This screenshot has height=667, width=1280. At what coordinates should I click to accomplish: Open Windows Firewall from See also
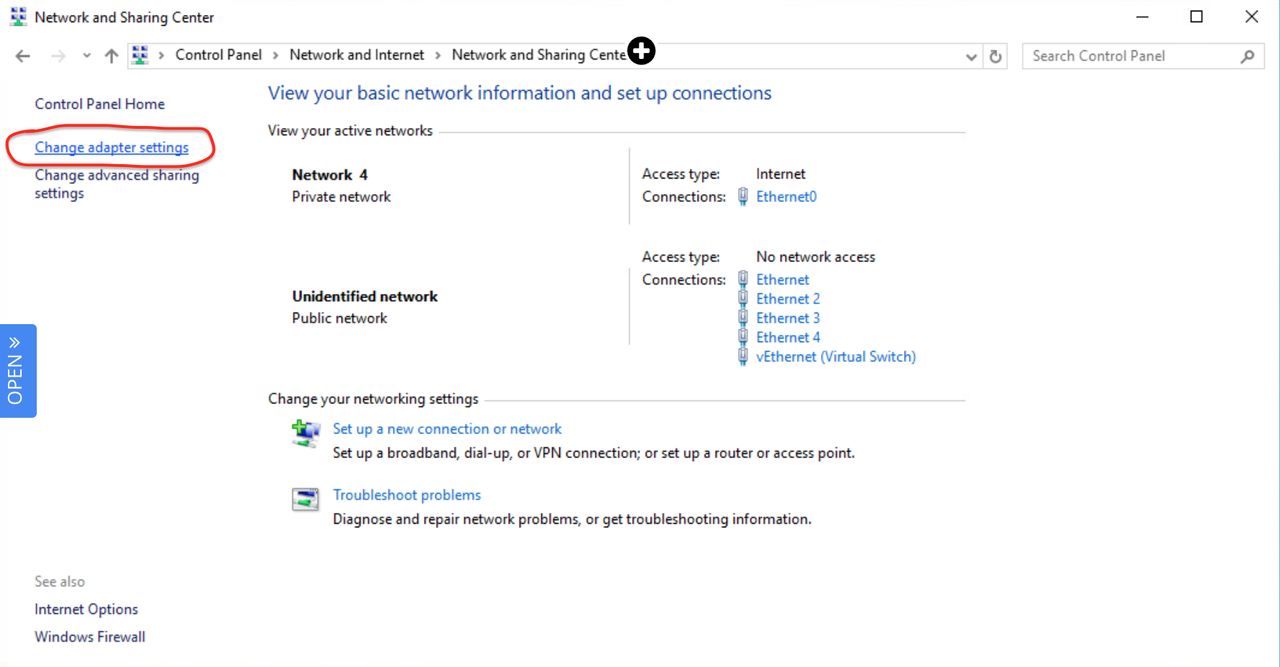coord(89,636)
